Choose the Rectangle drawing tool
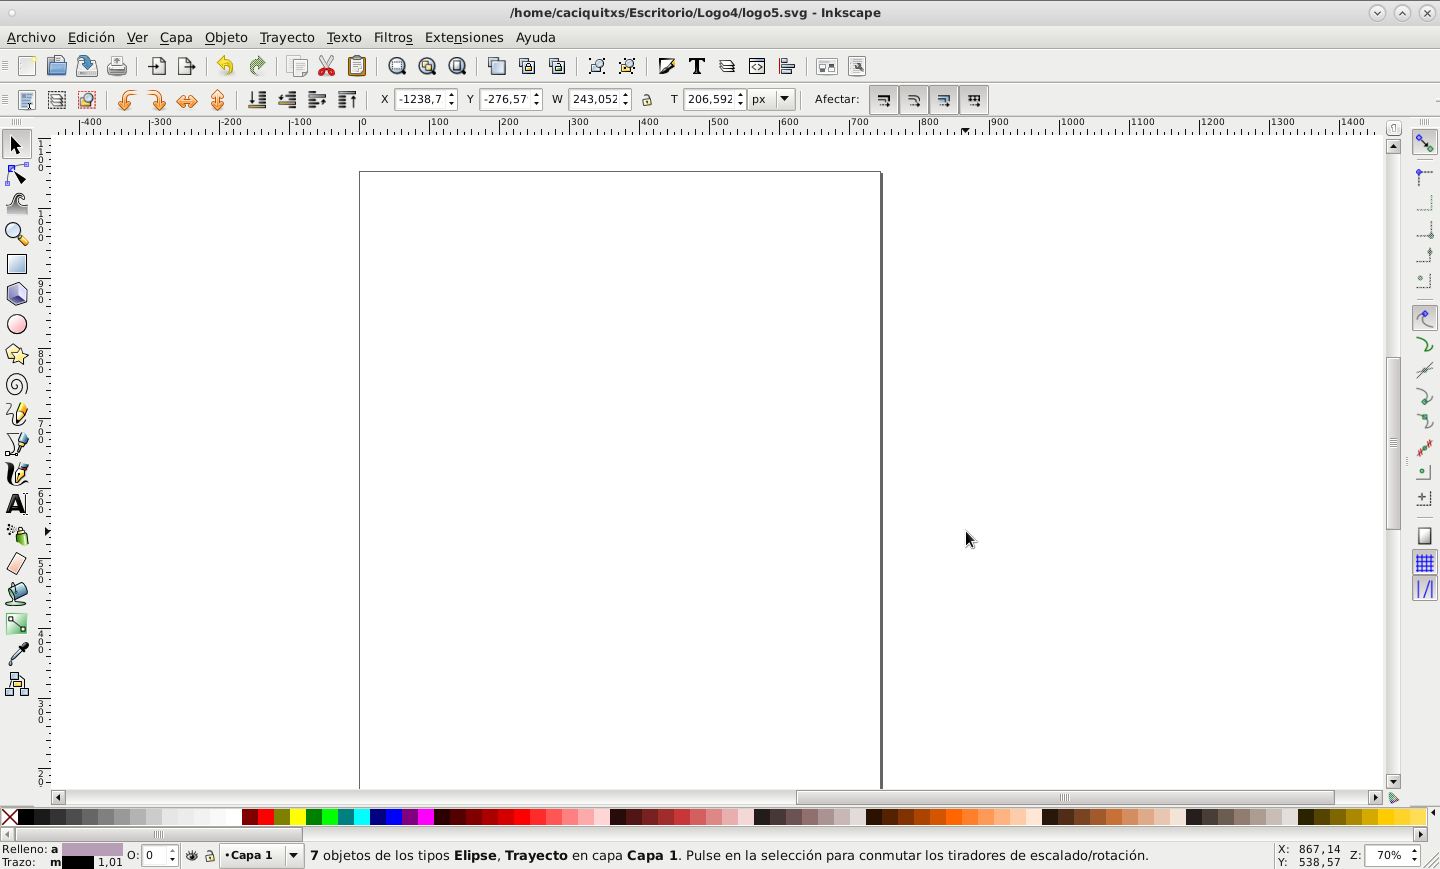The image size is (1440, 869). tap(17, 264)
